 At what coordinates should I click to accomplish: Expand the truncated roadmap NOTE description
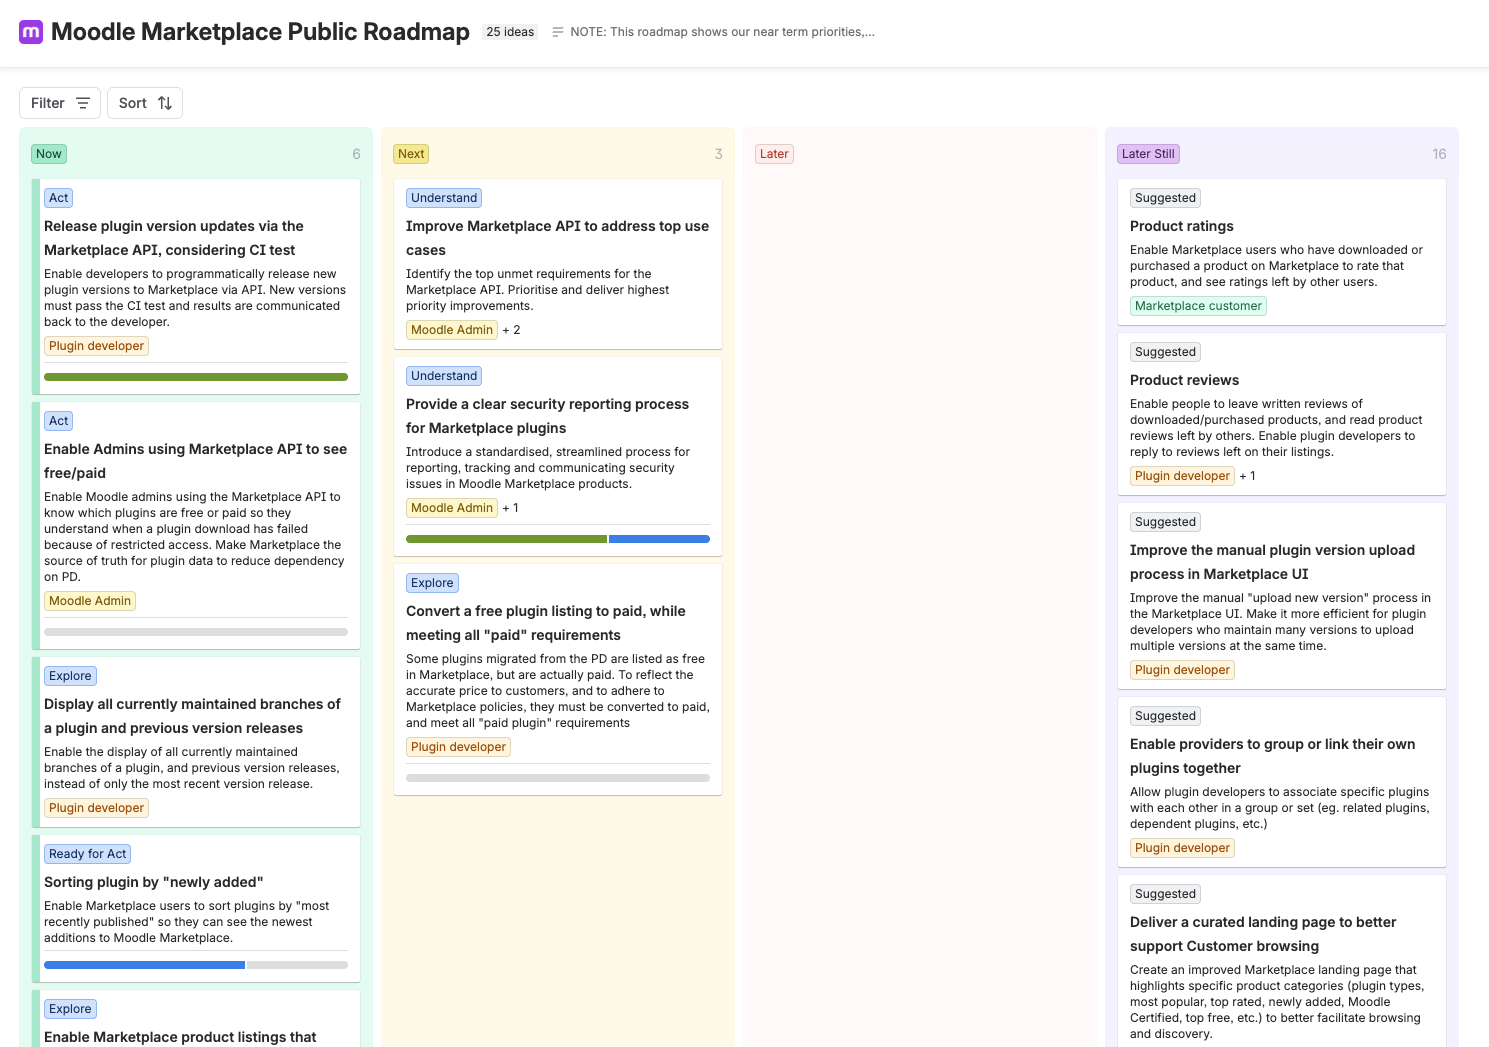pos(722,32)
